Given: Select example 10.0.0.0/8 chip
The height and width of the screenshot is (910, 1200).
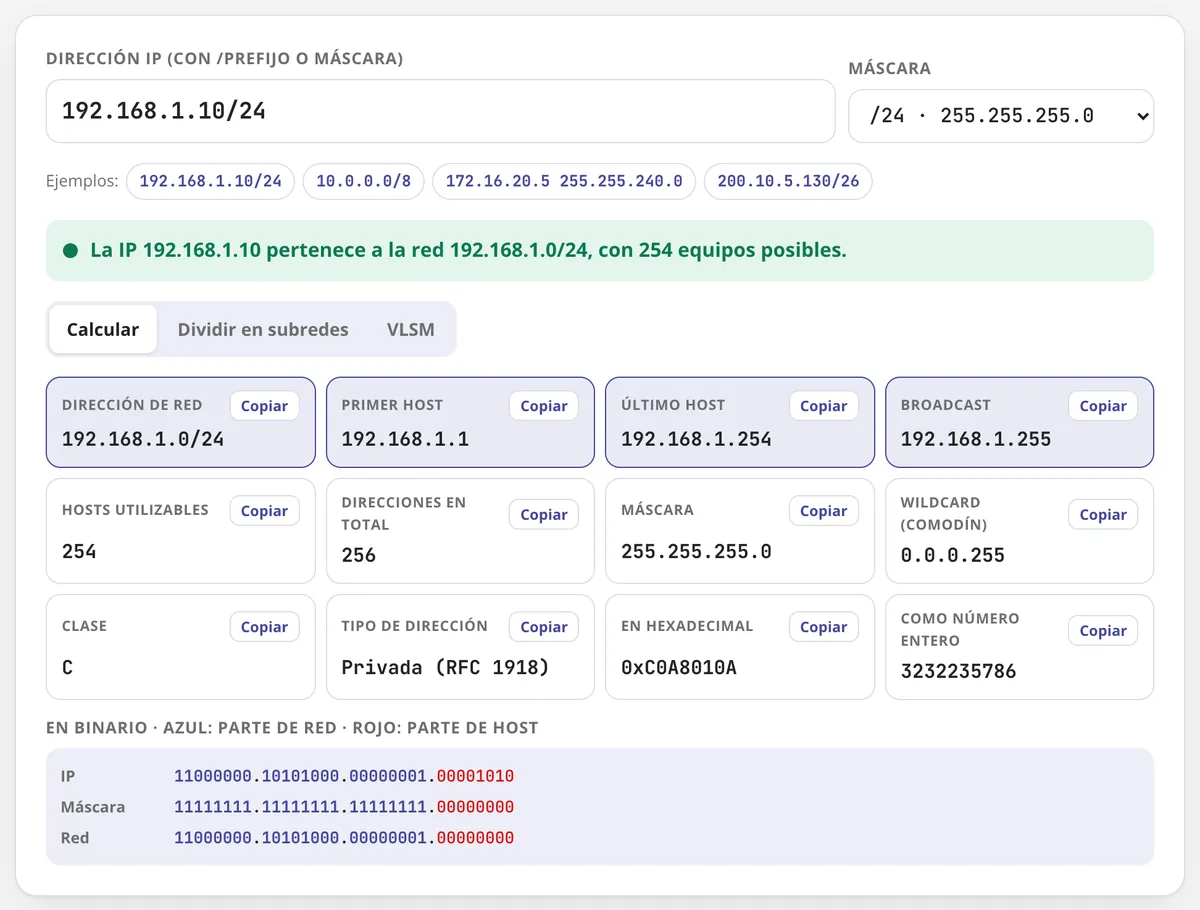Looking at the screenshot, I should click(x=364, y=181).
